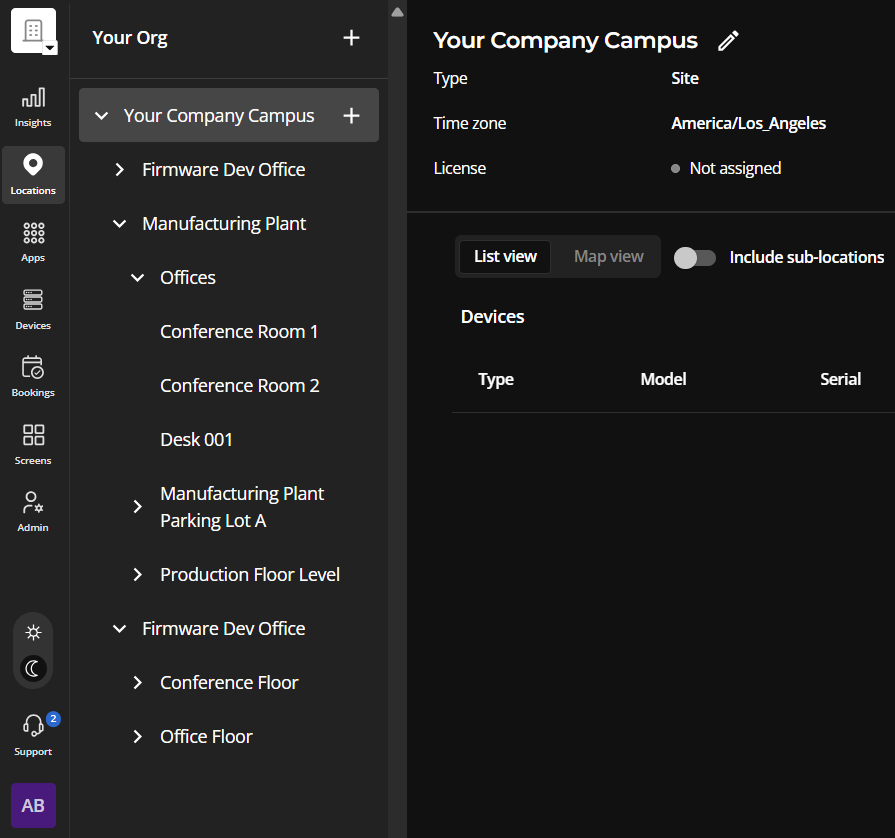Expand Manufacturing Plant Parking Lot A
The height and width of the screenshot is (838, 895).
click(138, 506)
